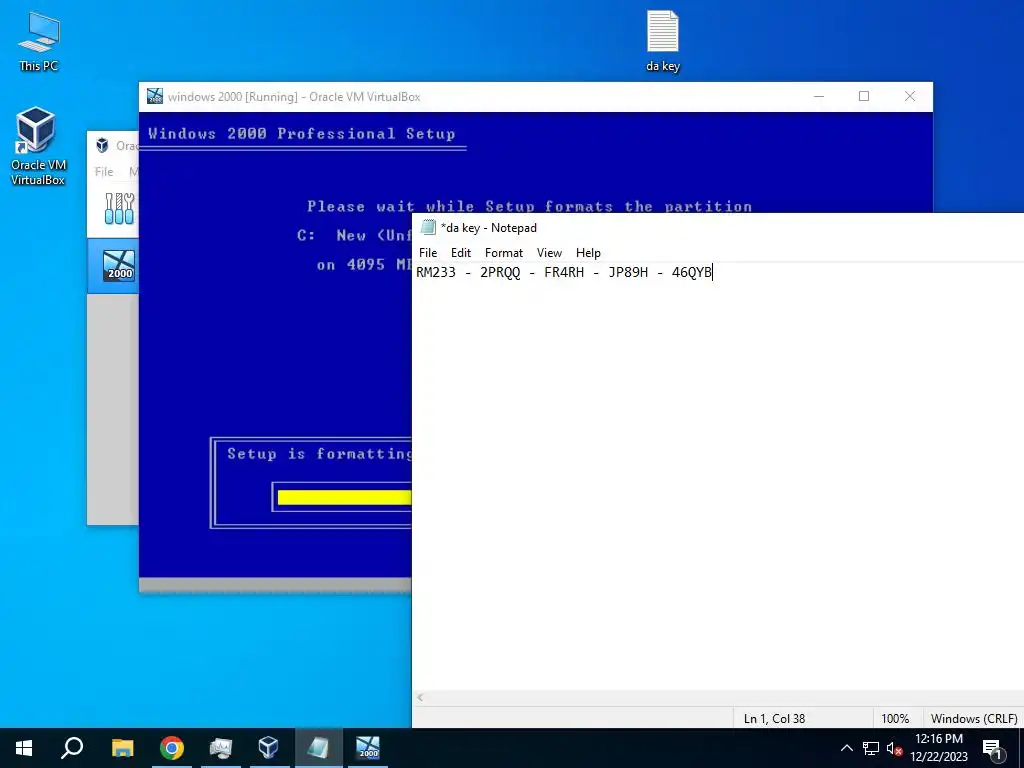The image size is (1024, 768).
Task: Click VirtualBox Manager title bar cube icon
Action: (x=102, y=145)
